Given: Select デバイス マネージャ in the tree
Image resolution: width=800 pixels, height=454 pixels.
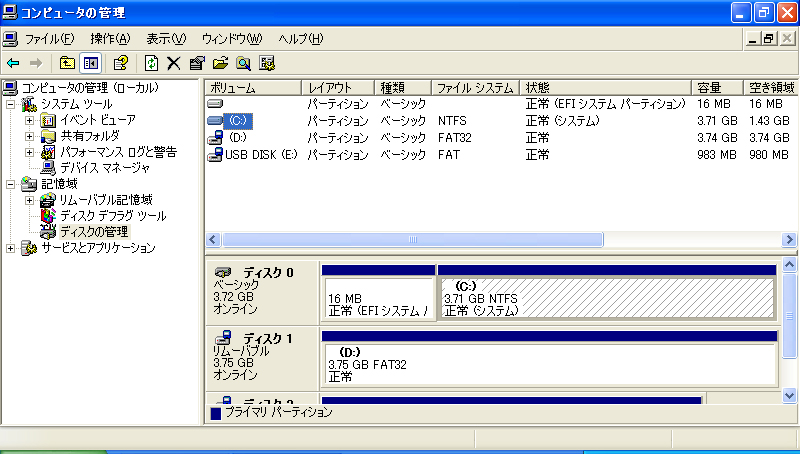Looking at the screenshot, I should click(99, 168).
